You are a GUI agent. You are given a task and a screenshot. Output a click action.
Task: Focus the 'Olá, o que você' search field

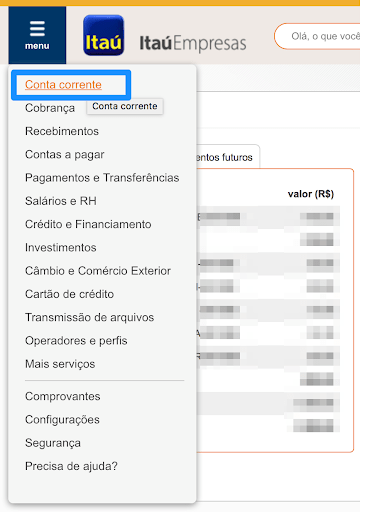[x=317, y=36]
